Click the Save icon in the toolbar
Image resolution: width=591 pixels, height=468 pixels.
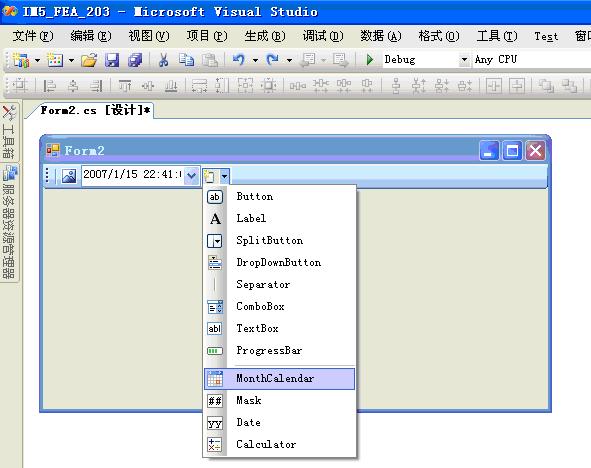[112, 60]
